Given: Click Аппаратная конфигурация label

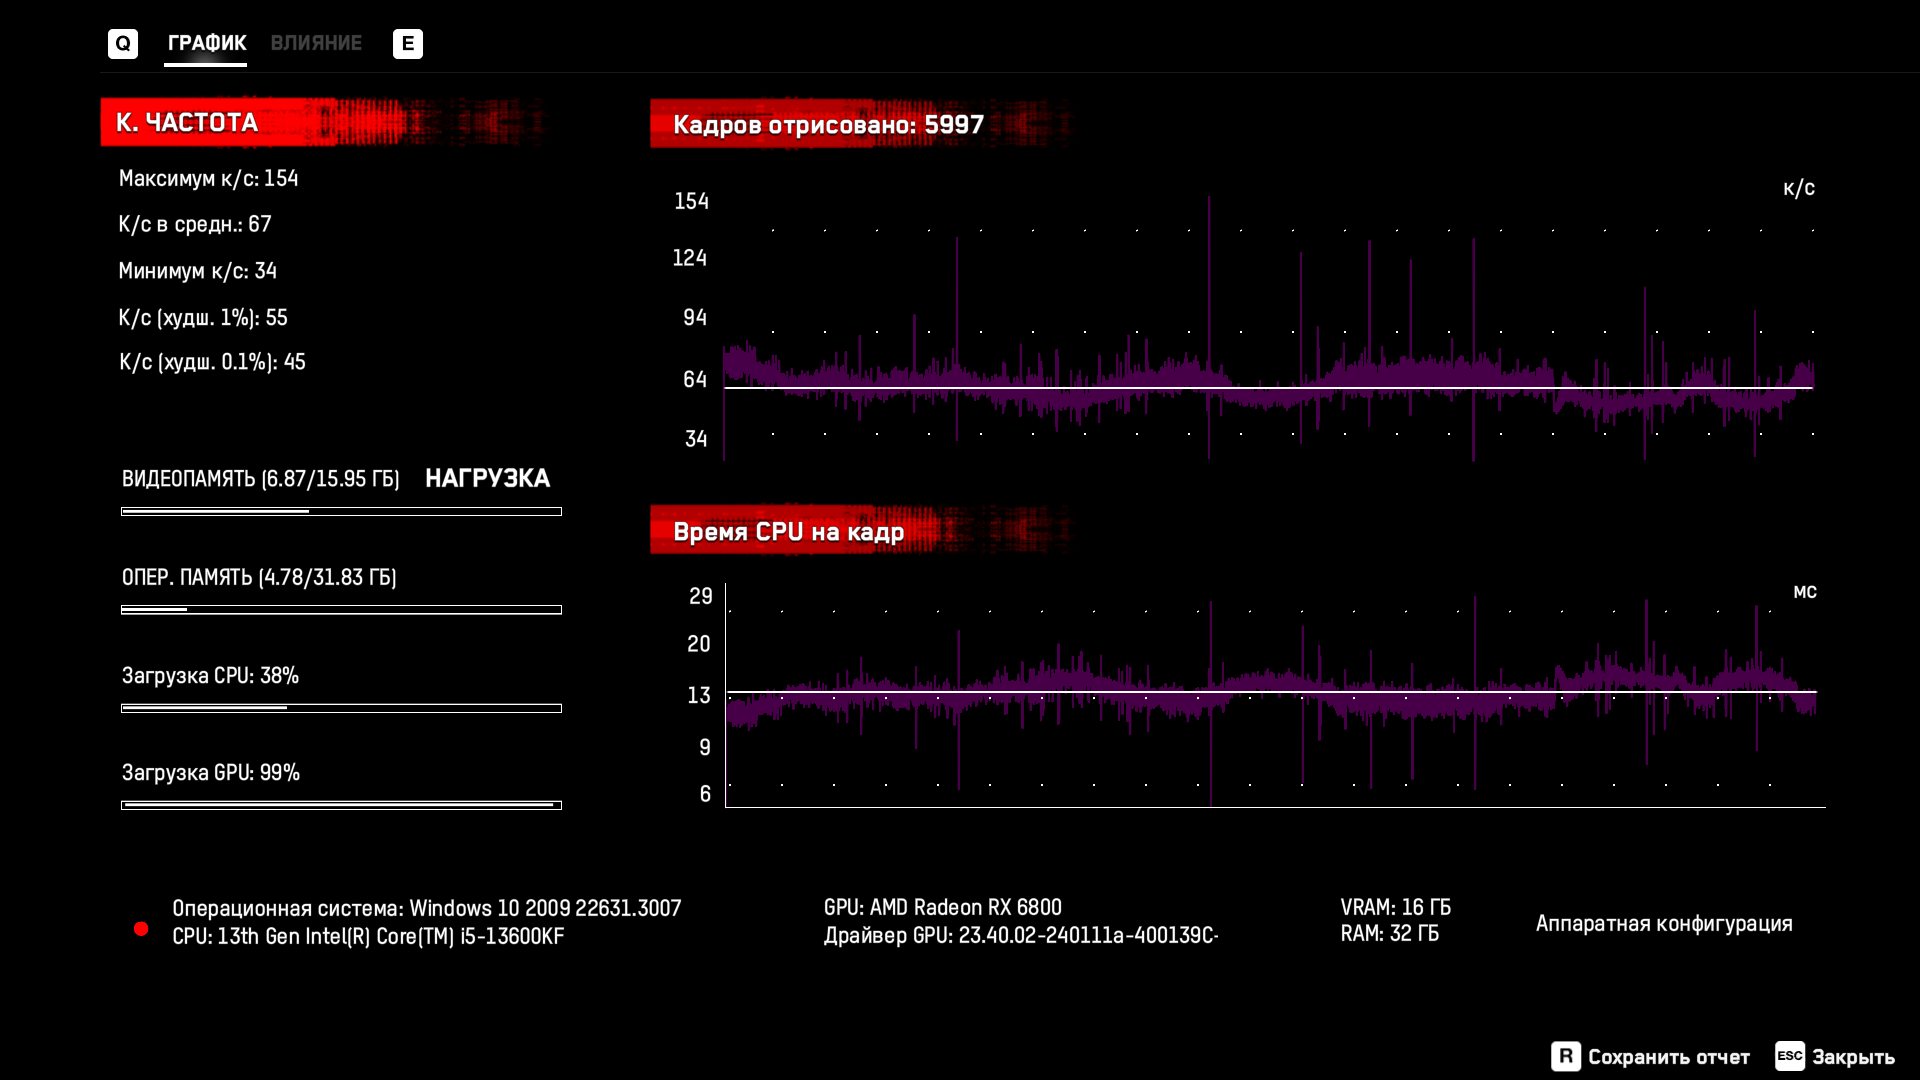Looking at the screenshot, I should 1664,923.
